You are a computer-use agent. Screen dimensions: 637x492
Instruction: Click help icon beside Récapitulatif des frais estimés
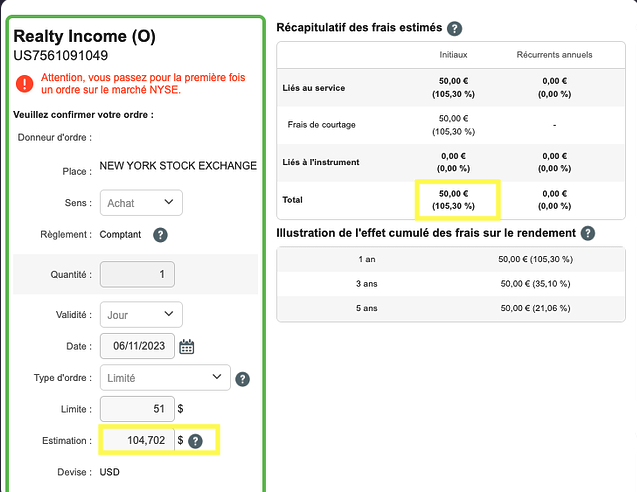[455, 29]
